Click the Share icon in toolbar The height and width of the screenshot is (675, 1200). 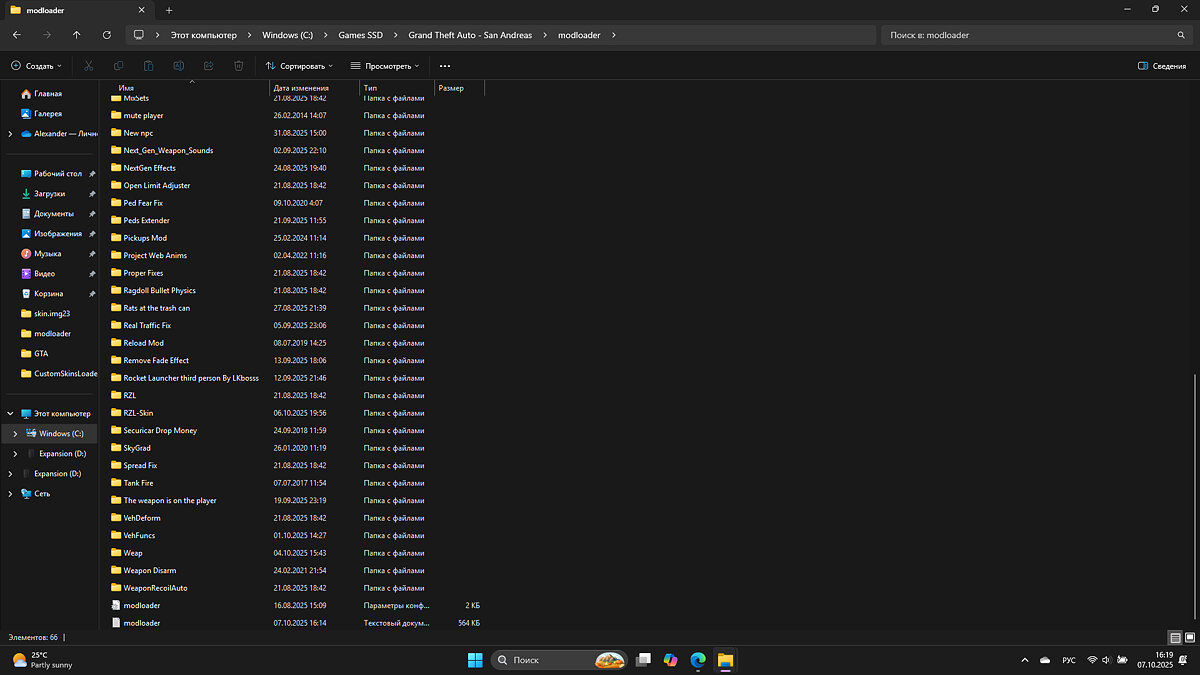coord(209,66)
